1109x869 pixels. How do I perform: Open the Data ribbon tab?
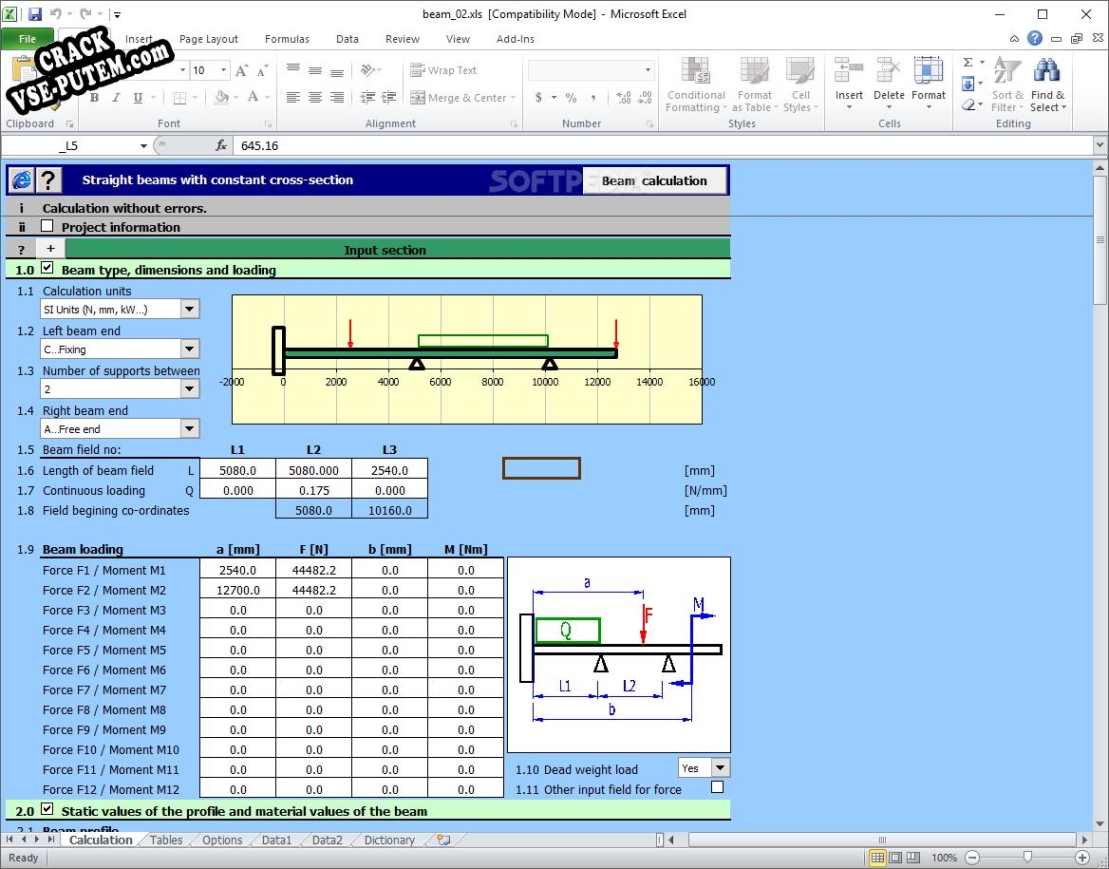pos(347,39)
